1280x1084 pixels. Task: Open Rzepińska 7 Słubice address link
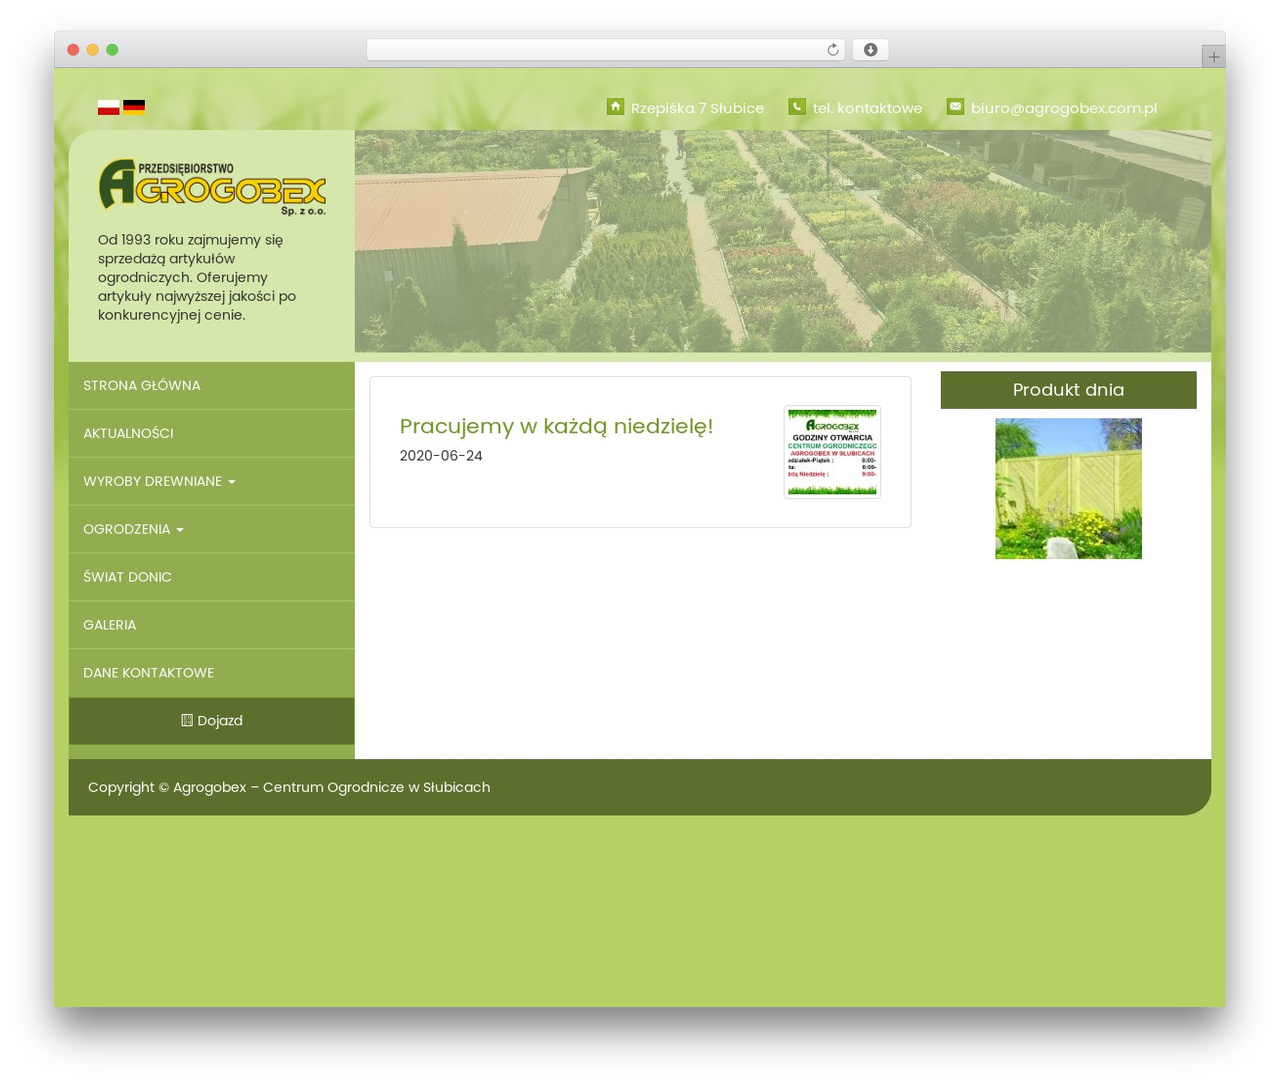click(x=697, y=108)
